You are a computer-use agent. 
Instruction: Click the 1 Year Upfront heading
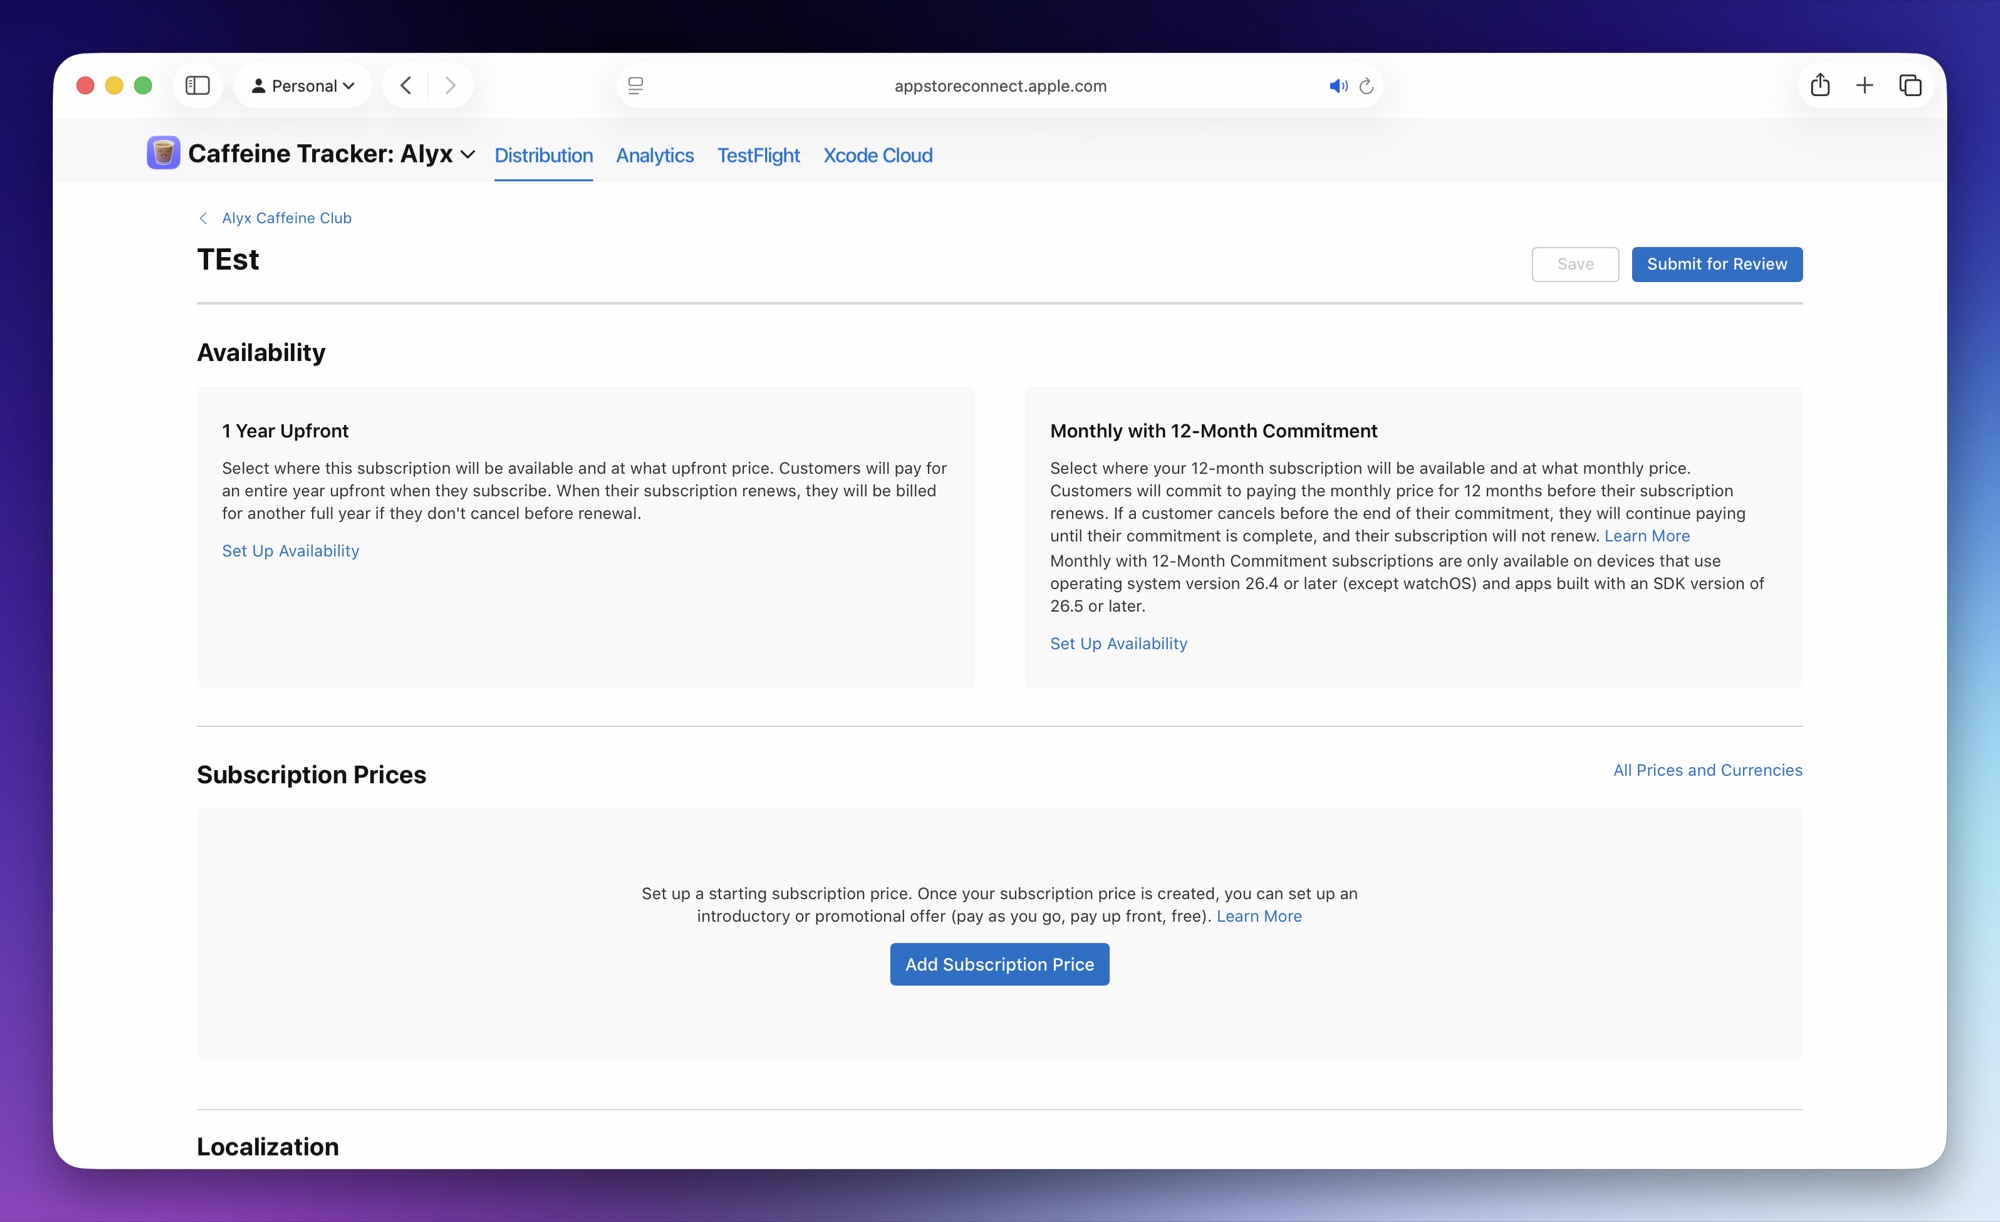285,431
